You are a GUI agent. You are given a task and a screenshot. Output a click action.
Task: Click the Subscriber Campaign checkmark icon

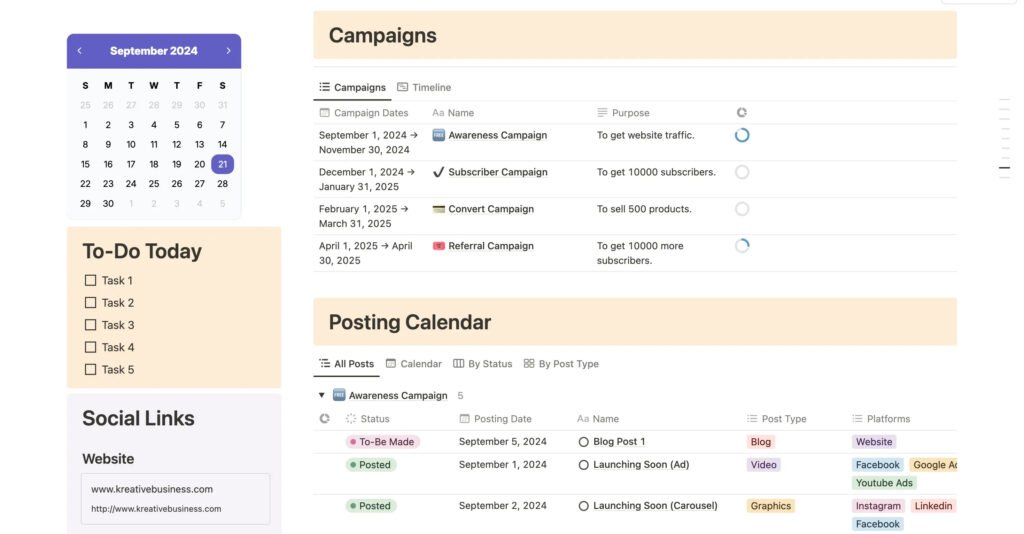[438, 172]
